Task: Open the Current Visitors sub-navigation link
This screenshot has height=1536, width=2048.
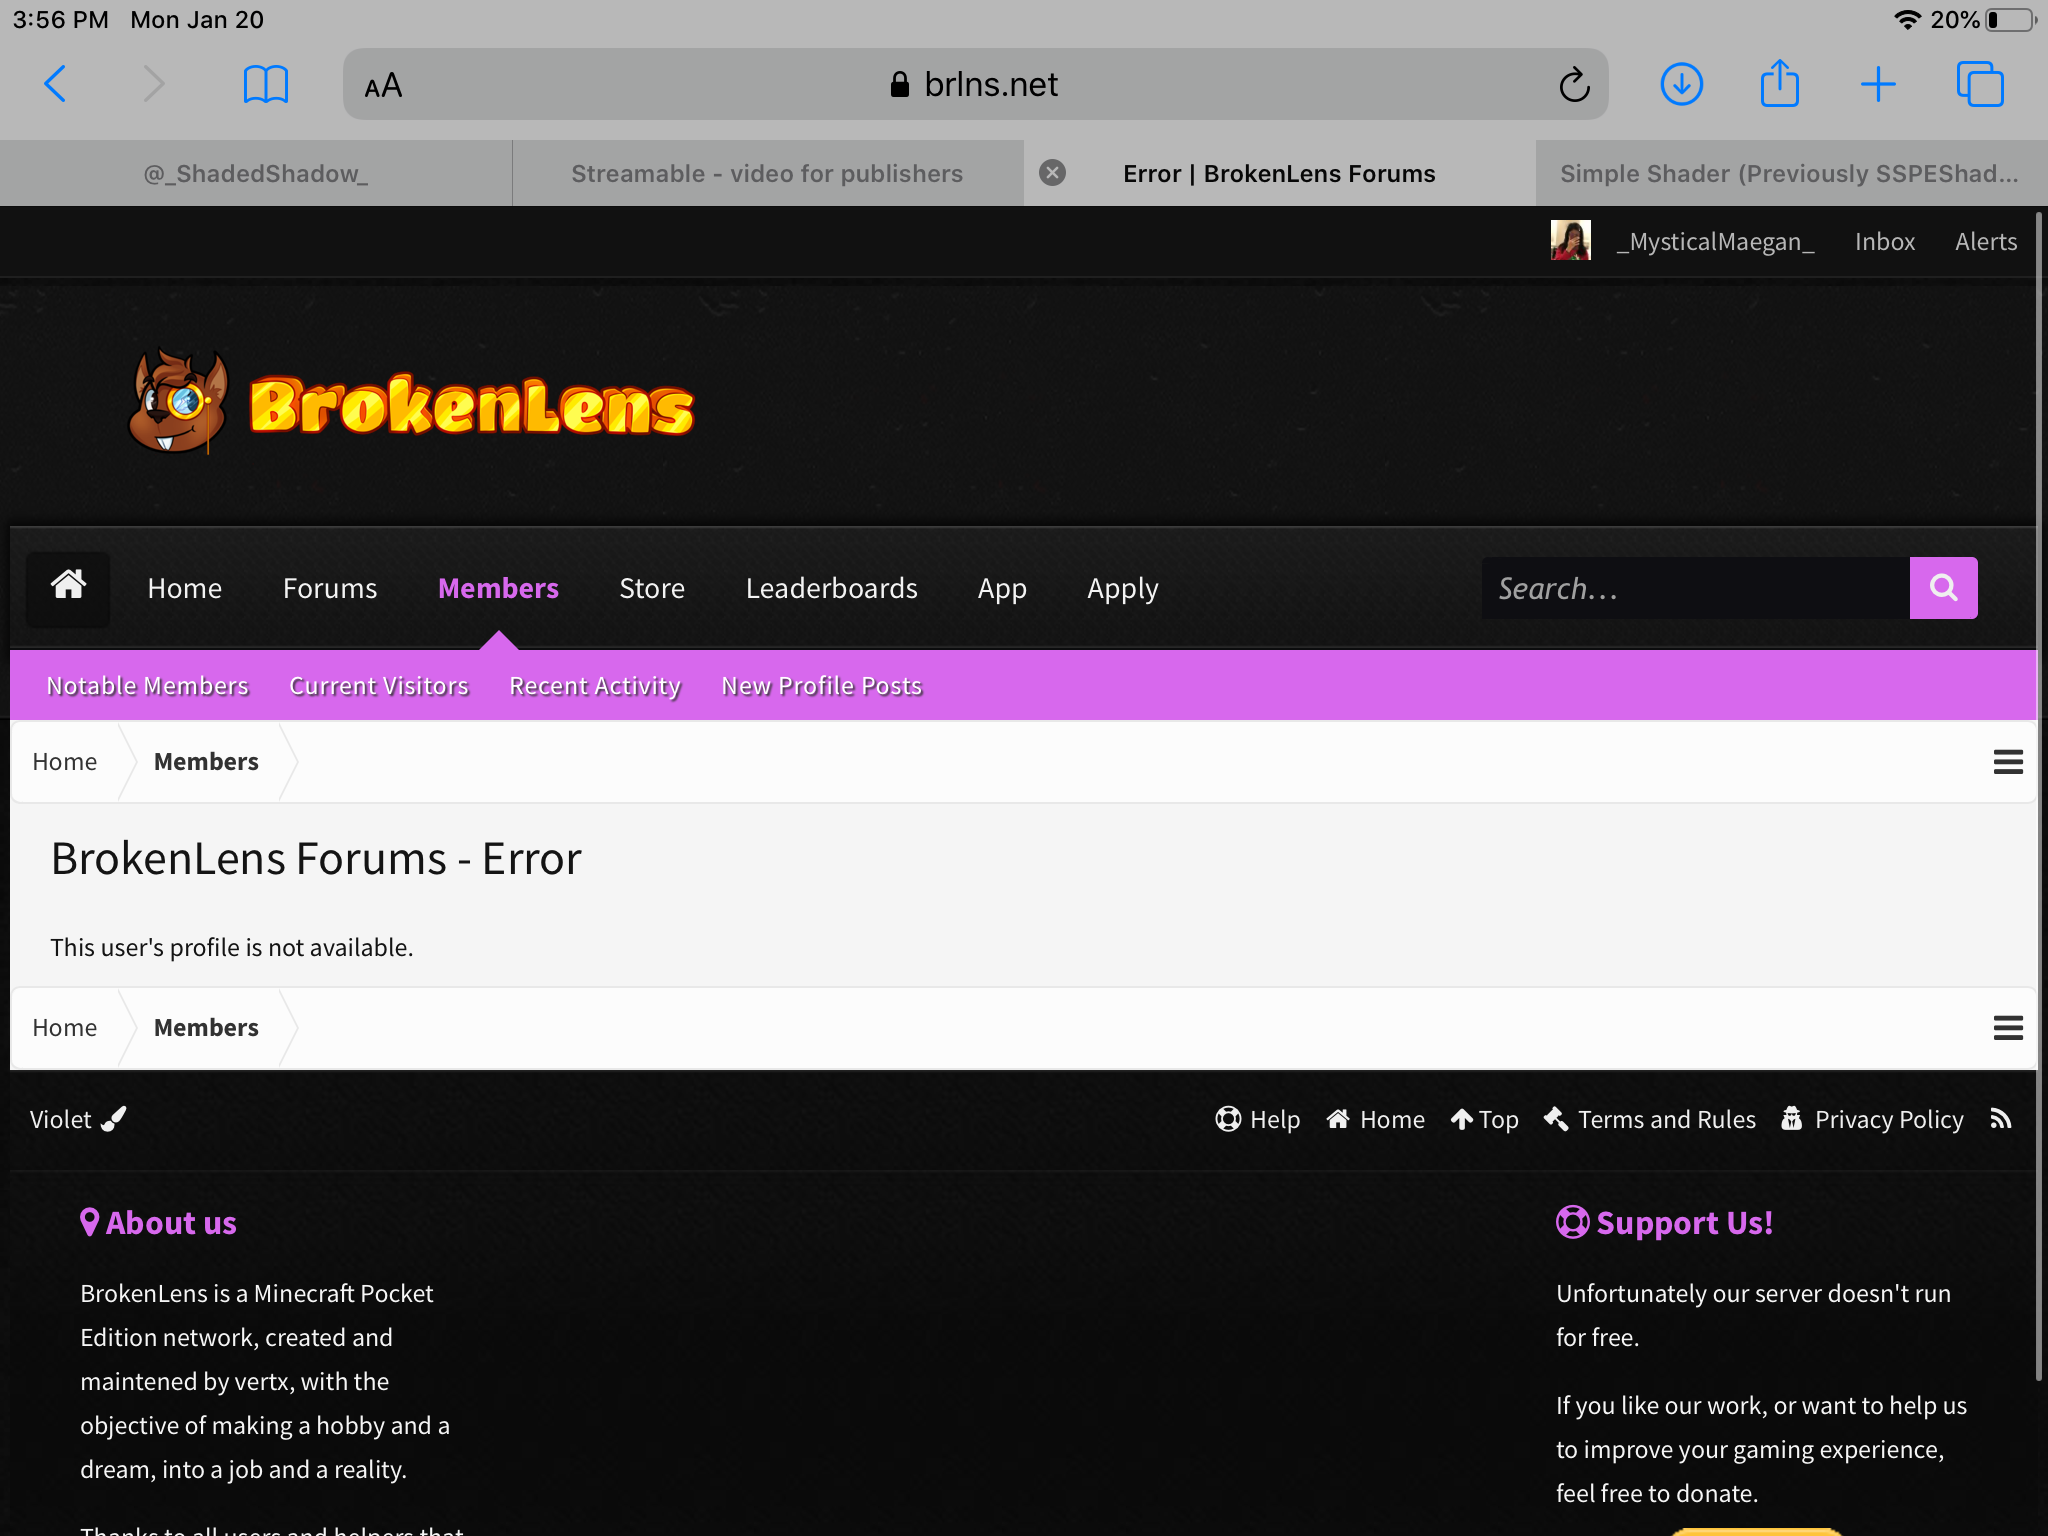Action: point(379,686)
